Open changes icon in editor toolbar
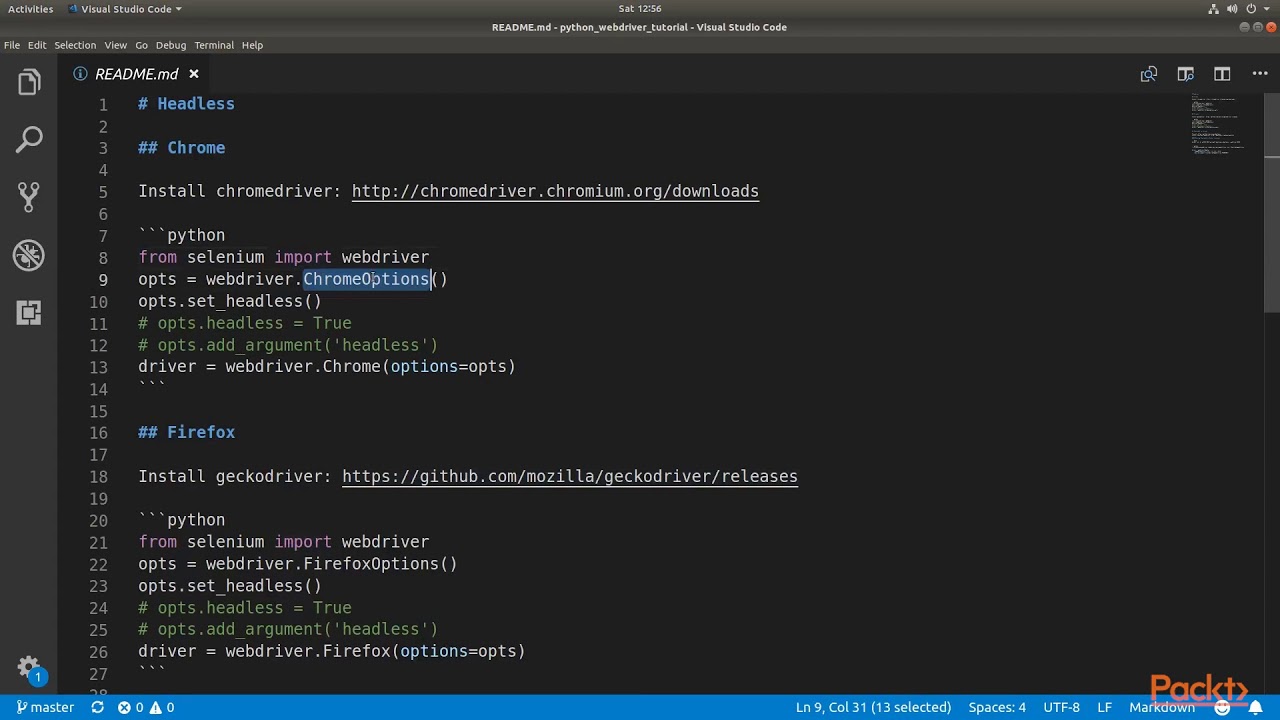The height and width of the screenshot is (720, 1280). click(x=1149, y=74)
